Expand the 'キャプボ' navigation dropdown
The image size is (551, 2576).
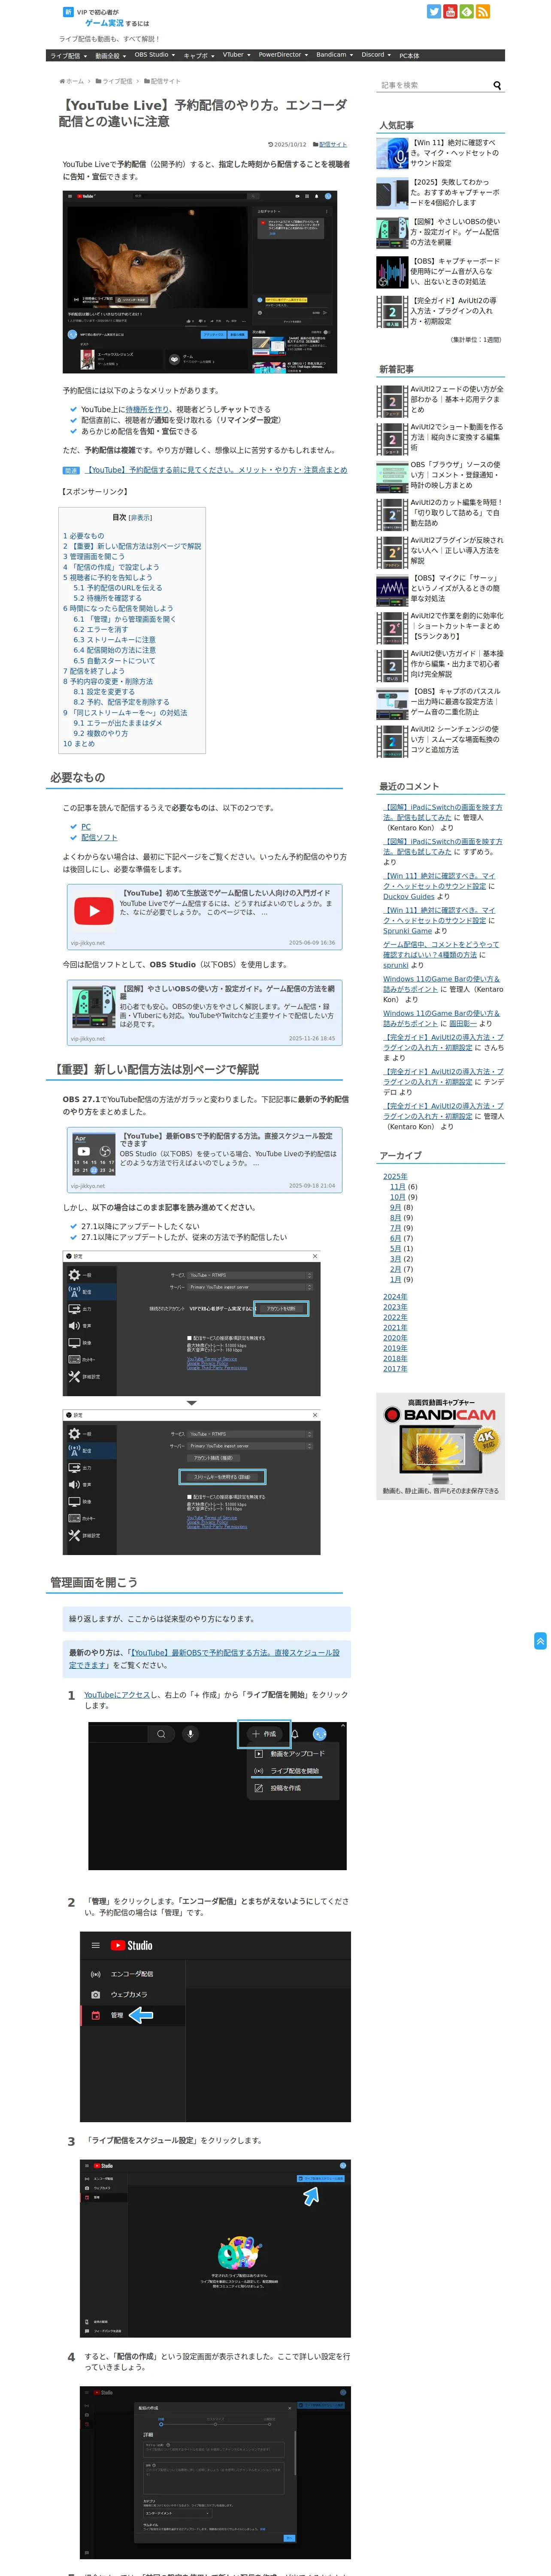point(199,56)
